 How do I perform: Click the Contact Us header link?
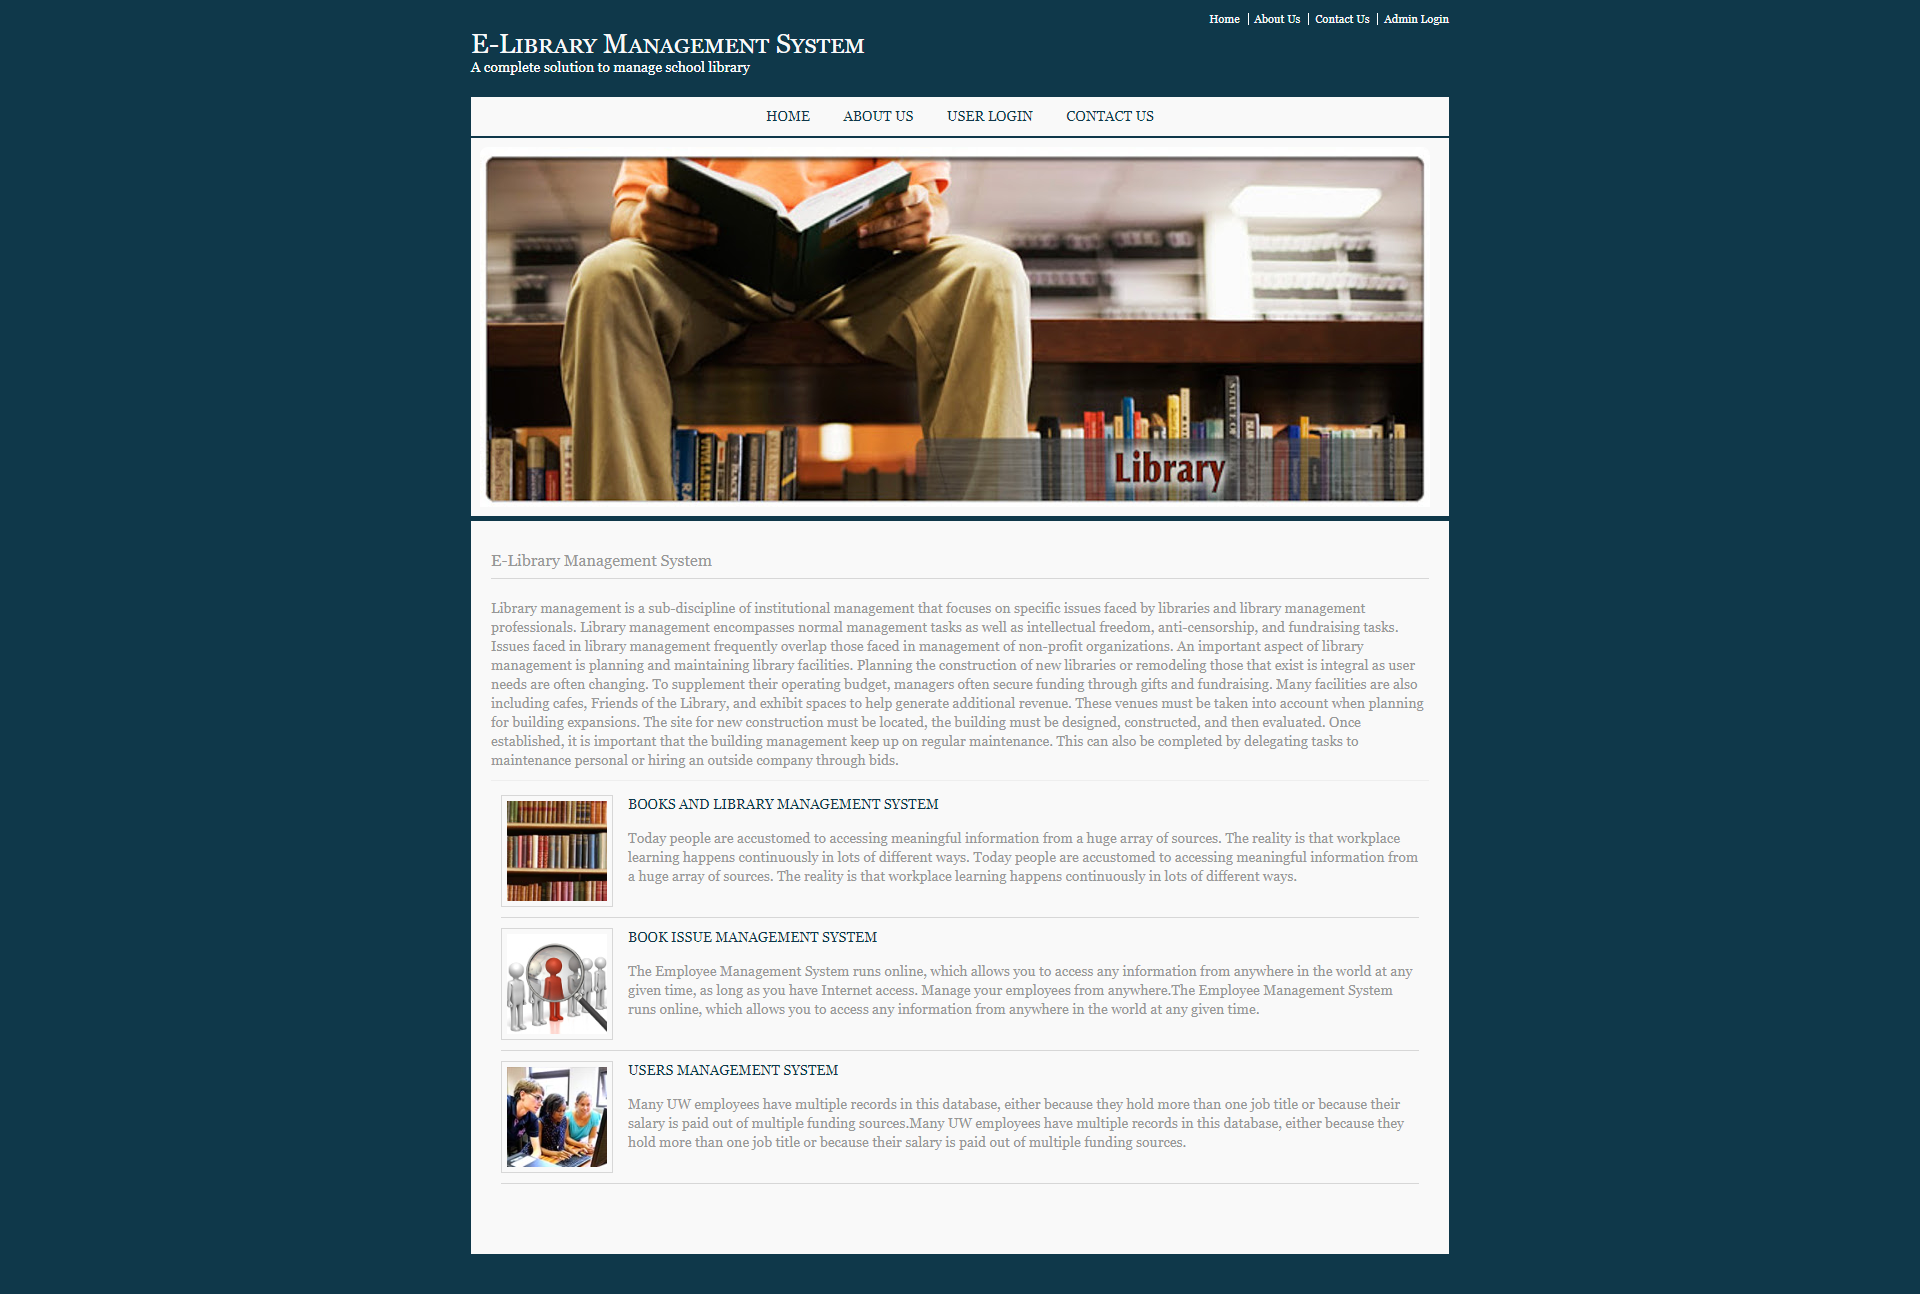tap(1341, 17)
